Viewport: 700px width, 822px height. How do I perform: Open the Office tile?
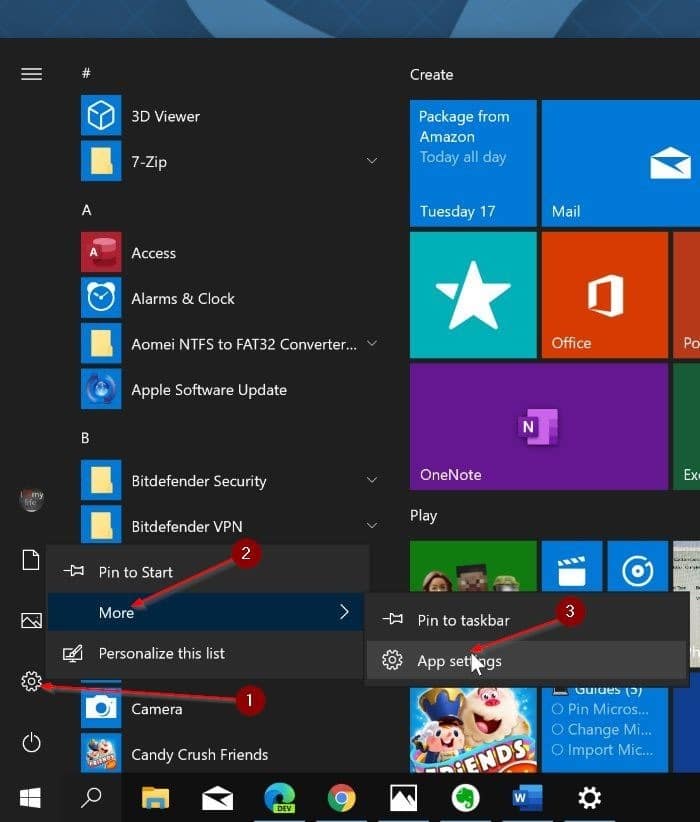pyautogui.click(x=605, y=295)
